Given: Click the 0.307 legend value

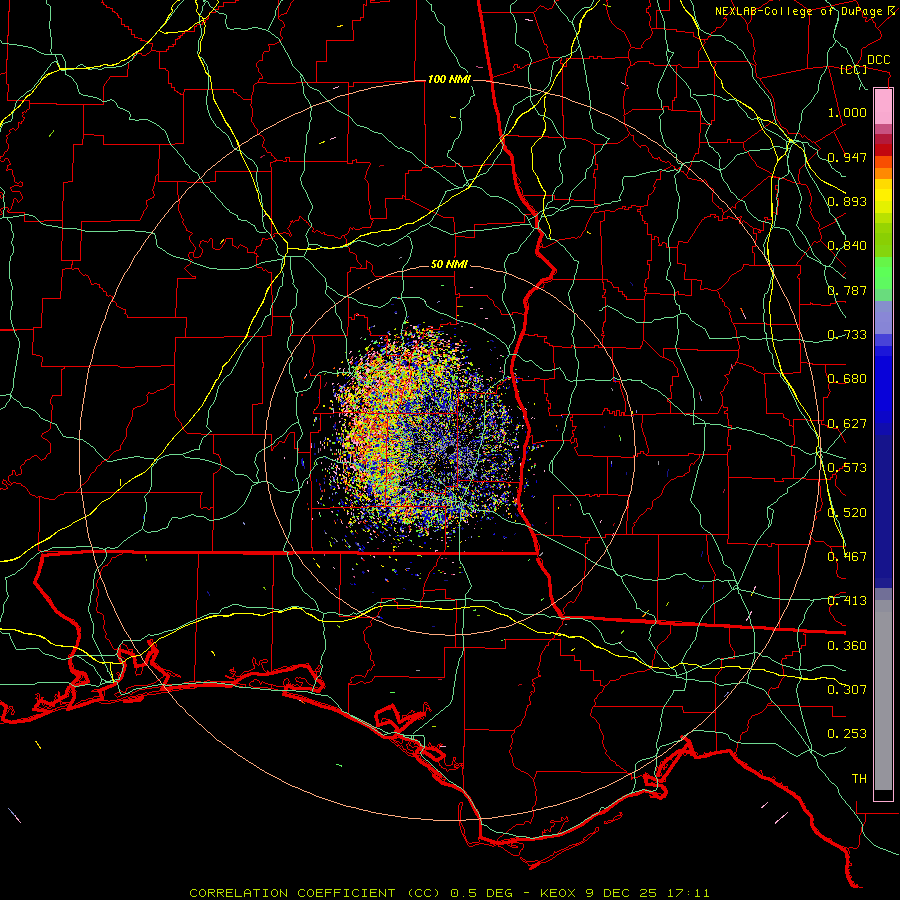Looking at the screenshot, I should pos(847,690).
